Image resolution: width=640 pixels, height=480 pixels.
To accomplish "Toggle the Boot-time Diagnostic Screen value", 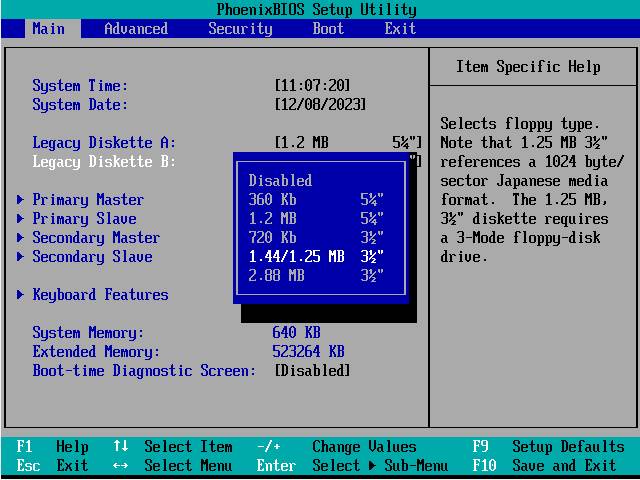I will click(312, 371).
